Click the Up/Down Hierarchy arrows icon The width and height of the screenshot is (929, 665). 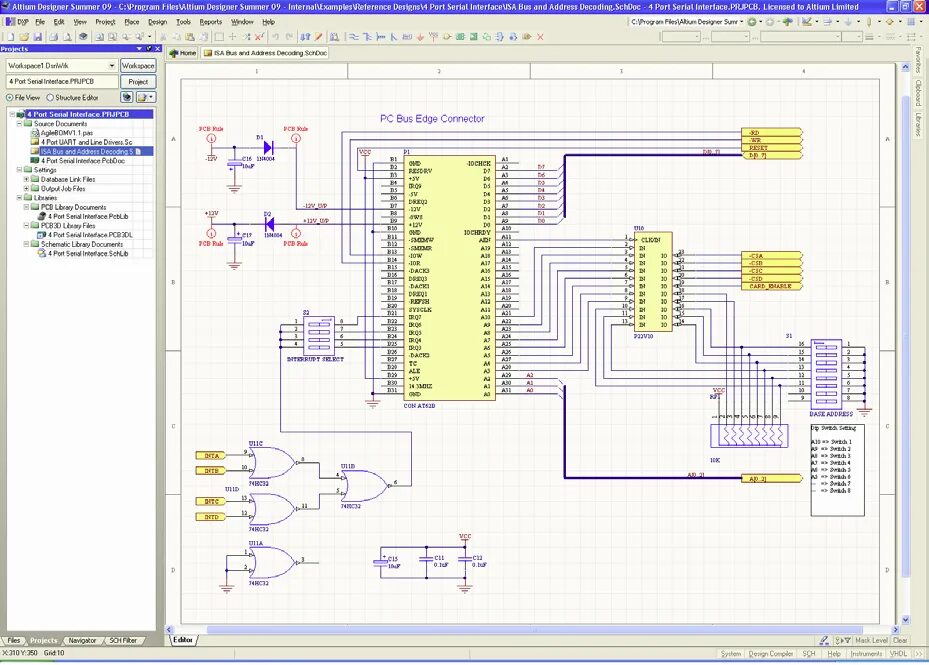305,37
